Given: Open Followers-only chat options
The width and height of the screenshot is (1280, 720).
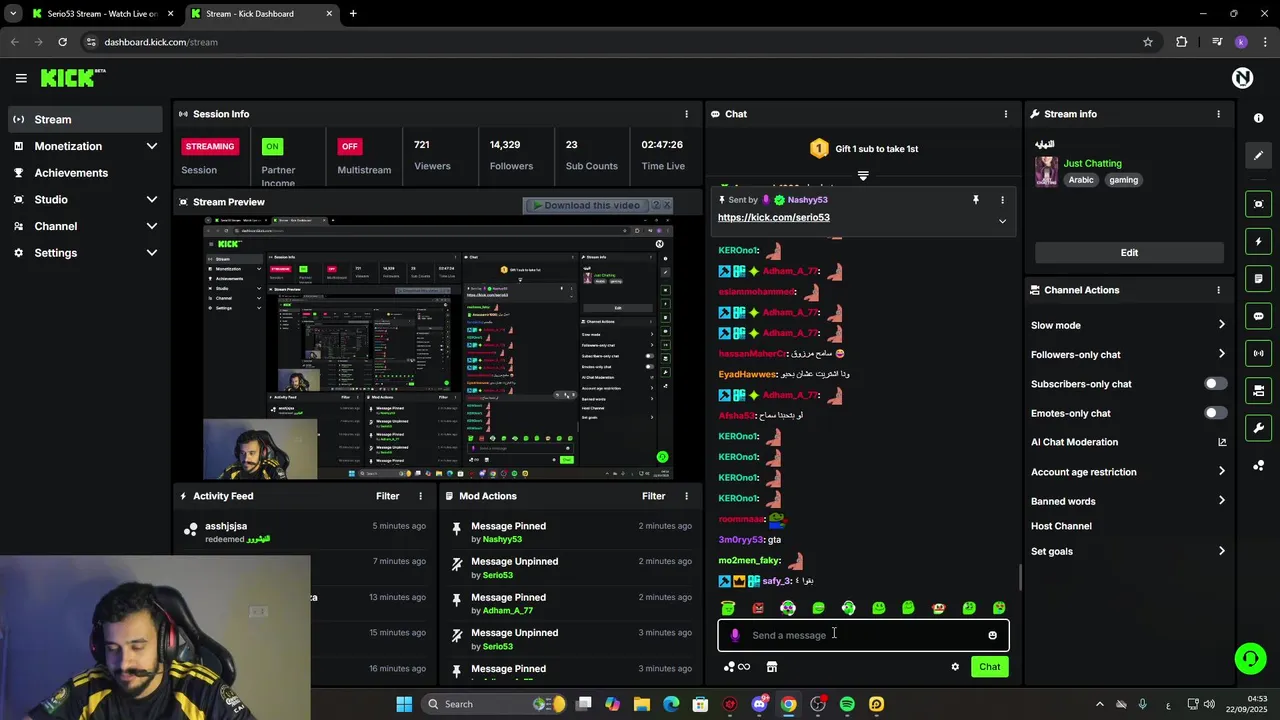Looking at the screenshot, I should [x=1129, y=354].
